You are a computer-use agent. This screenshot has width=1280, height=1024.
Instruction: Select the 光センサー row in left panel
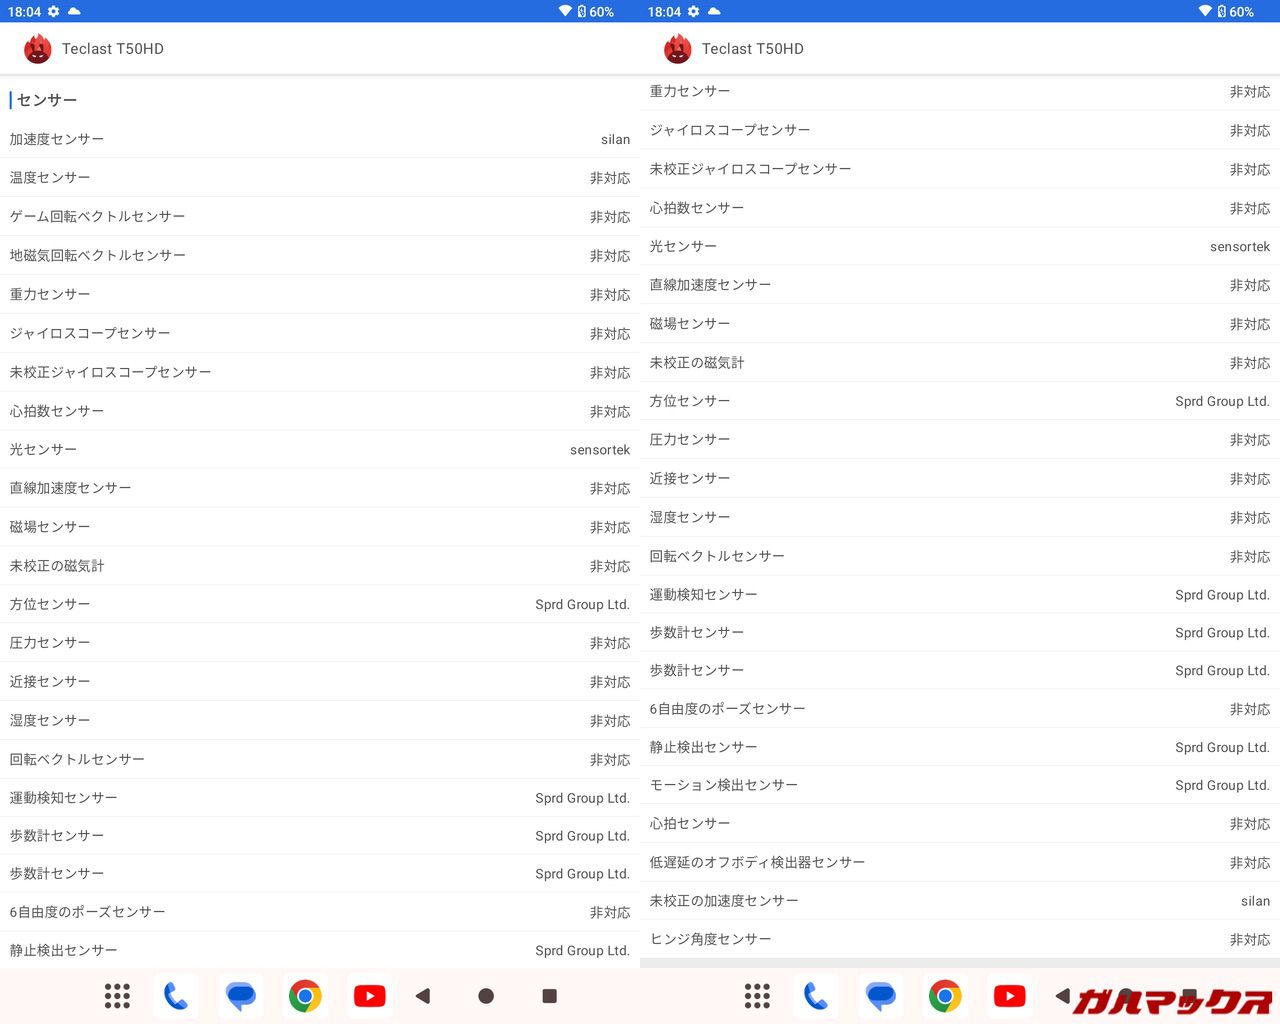pyautogui.click(x=320, y=450)
